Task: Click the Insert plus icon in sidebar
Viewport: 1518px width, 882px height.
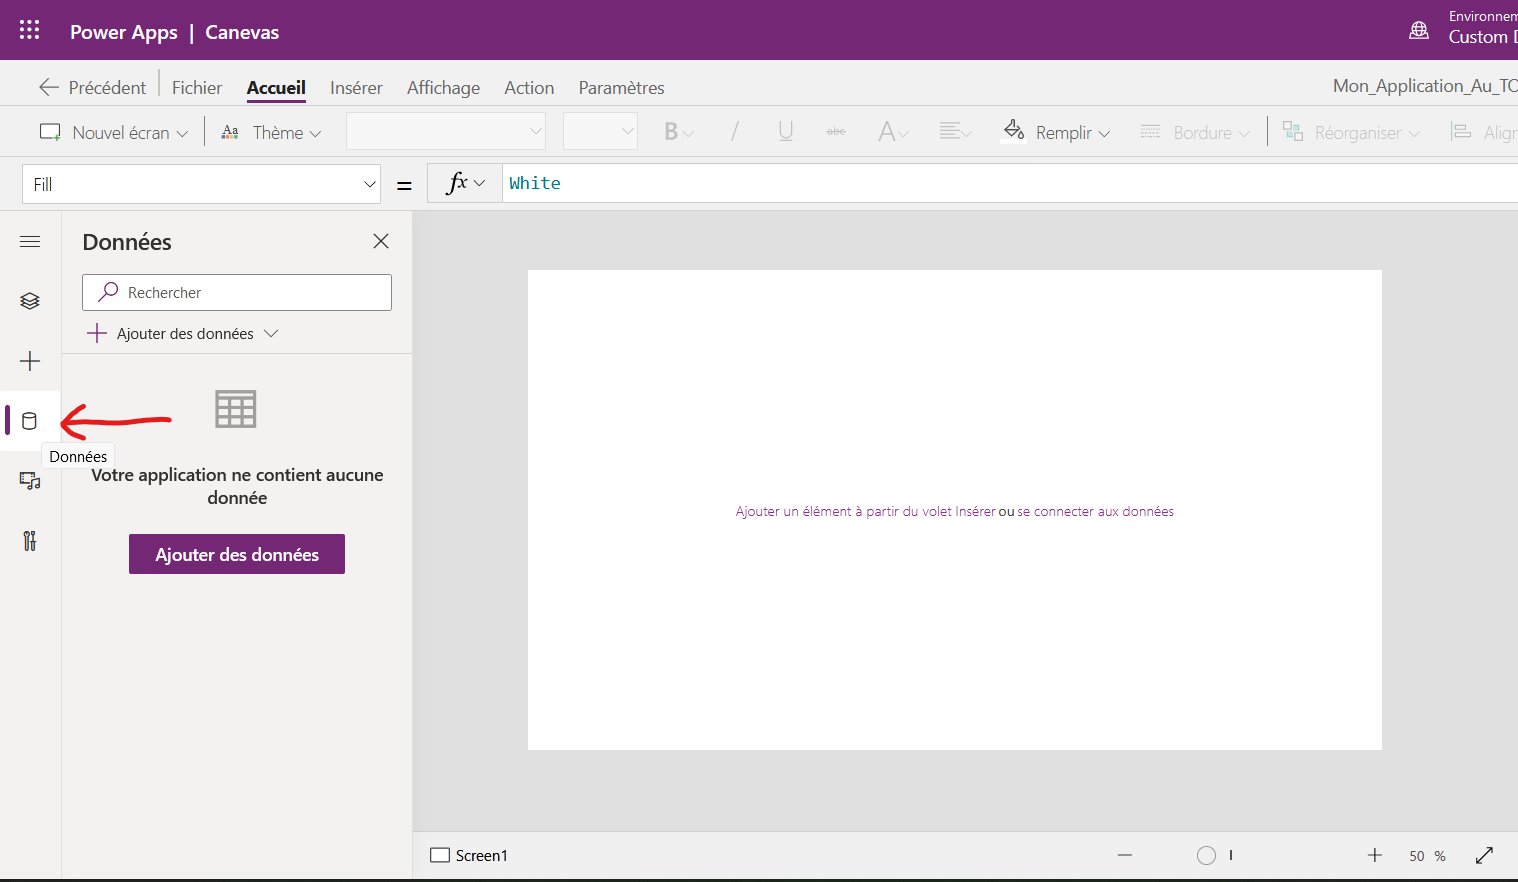Action: pyautogui.click(x=30, y=361)
